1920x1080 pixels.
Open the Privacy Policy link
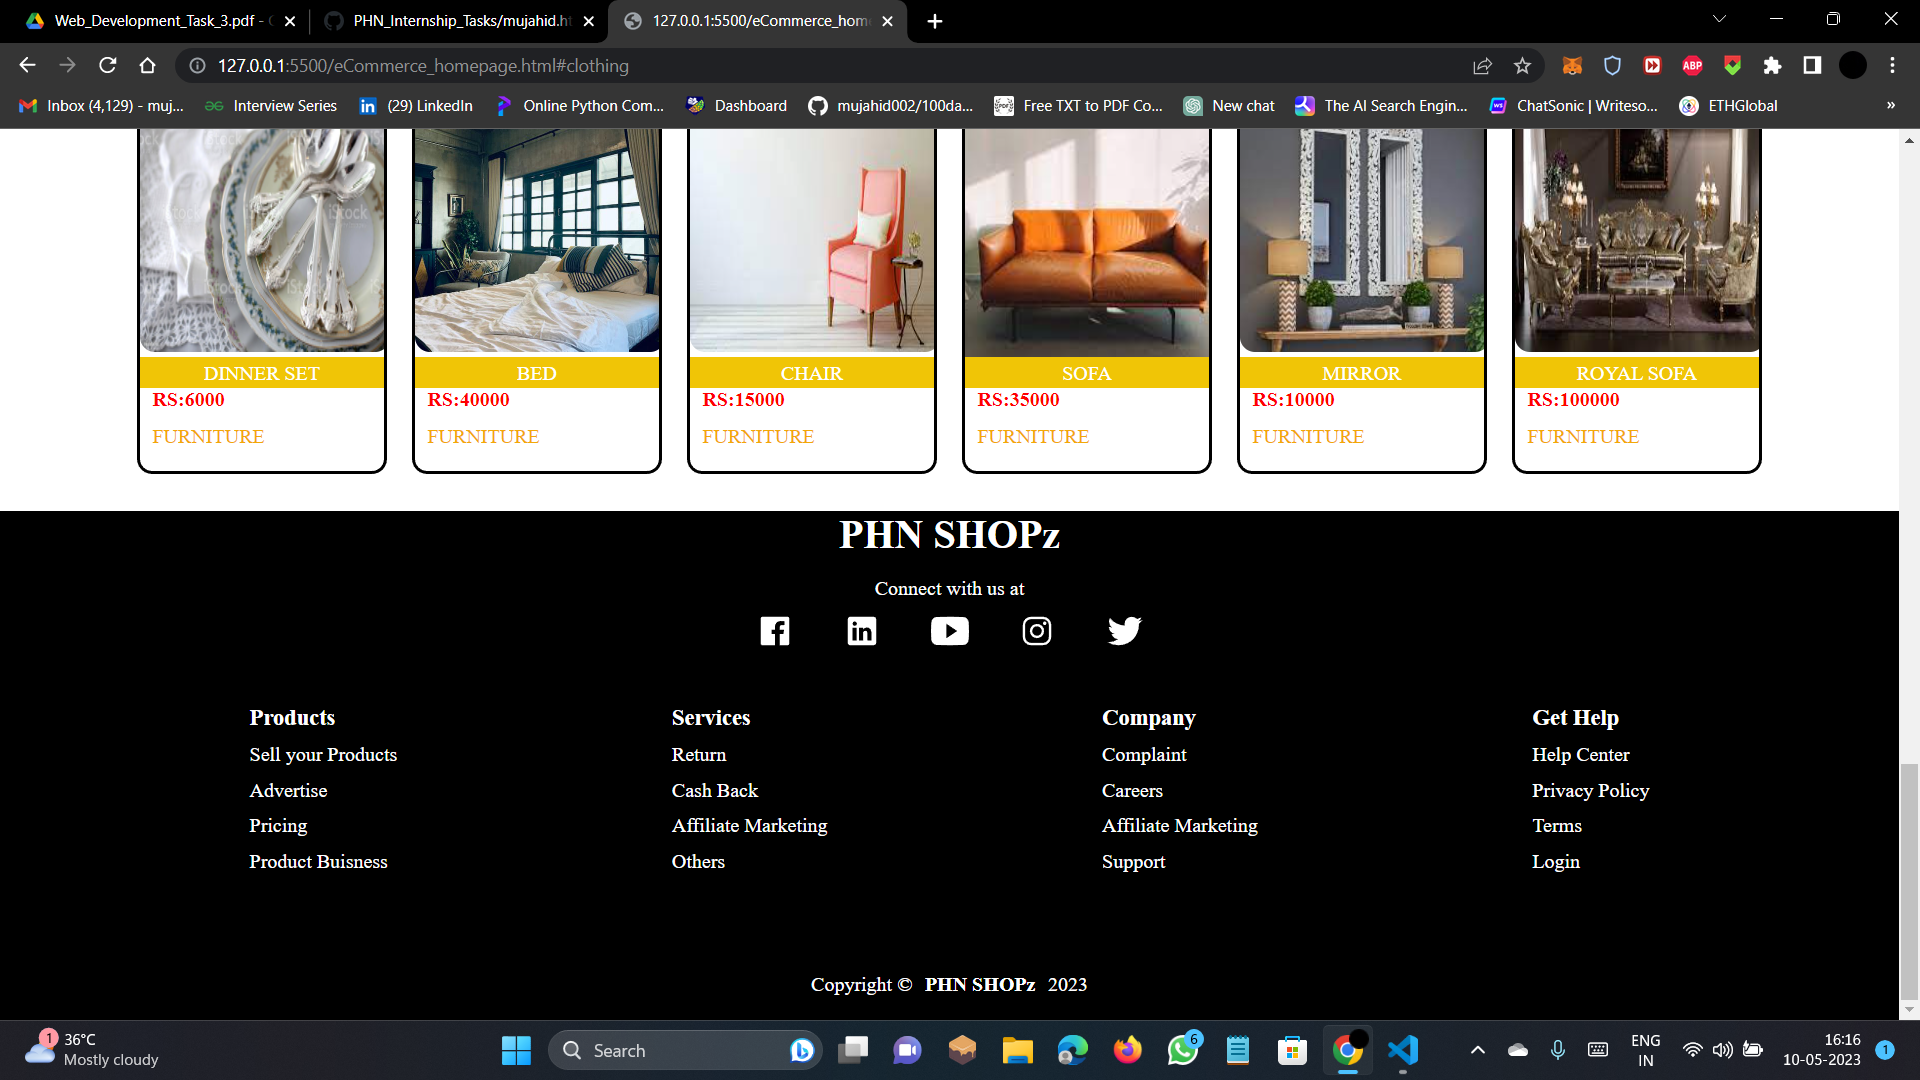click(x=1590, y=790)
